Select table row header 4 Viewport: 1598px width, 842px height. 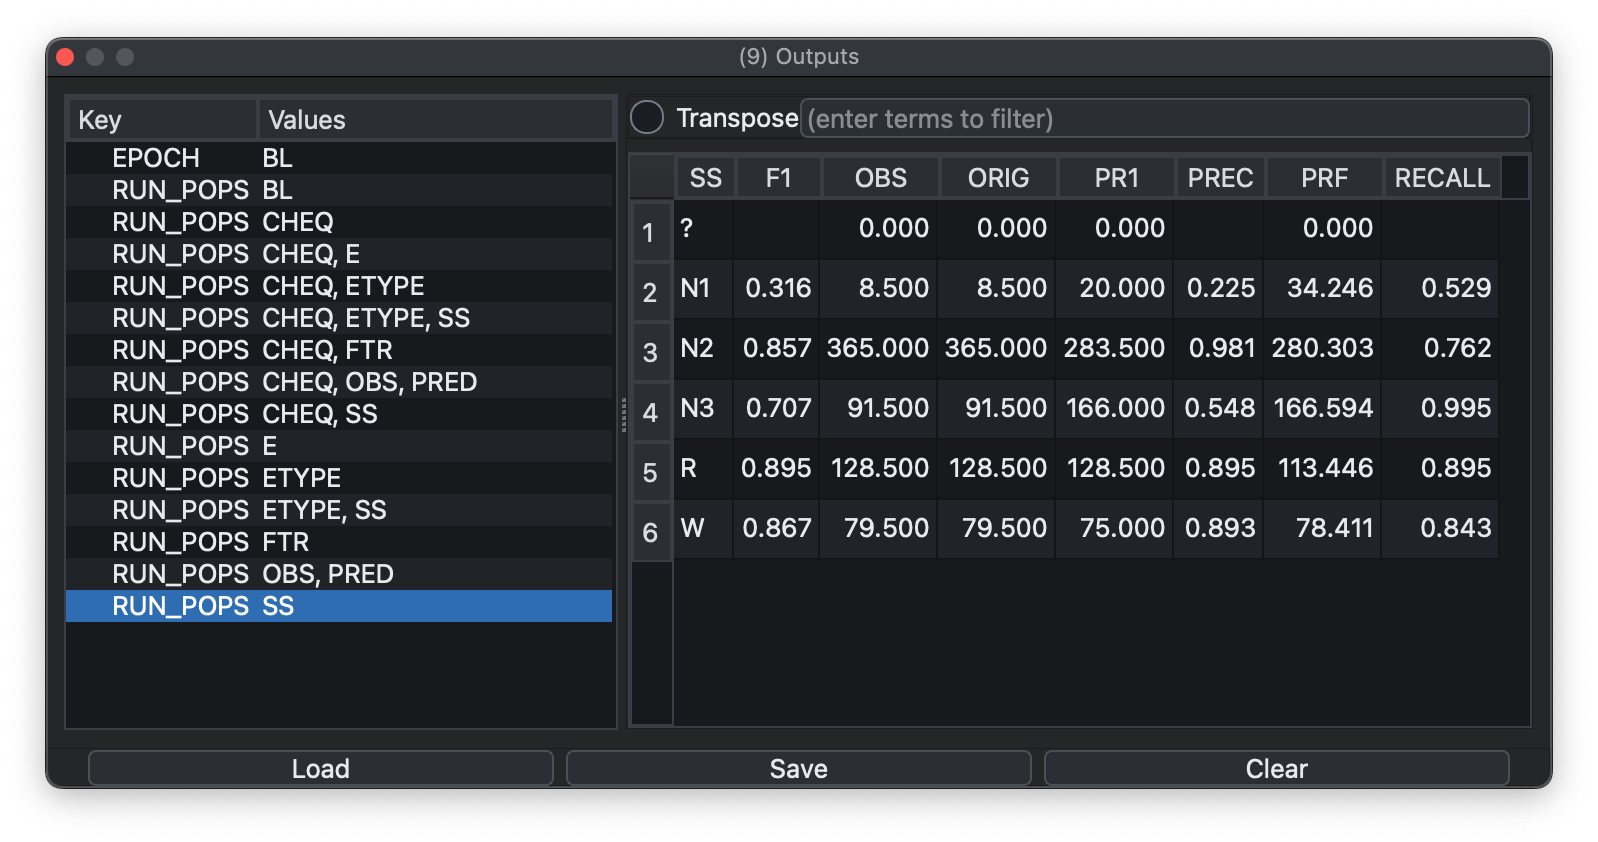651,411
